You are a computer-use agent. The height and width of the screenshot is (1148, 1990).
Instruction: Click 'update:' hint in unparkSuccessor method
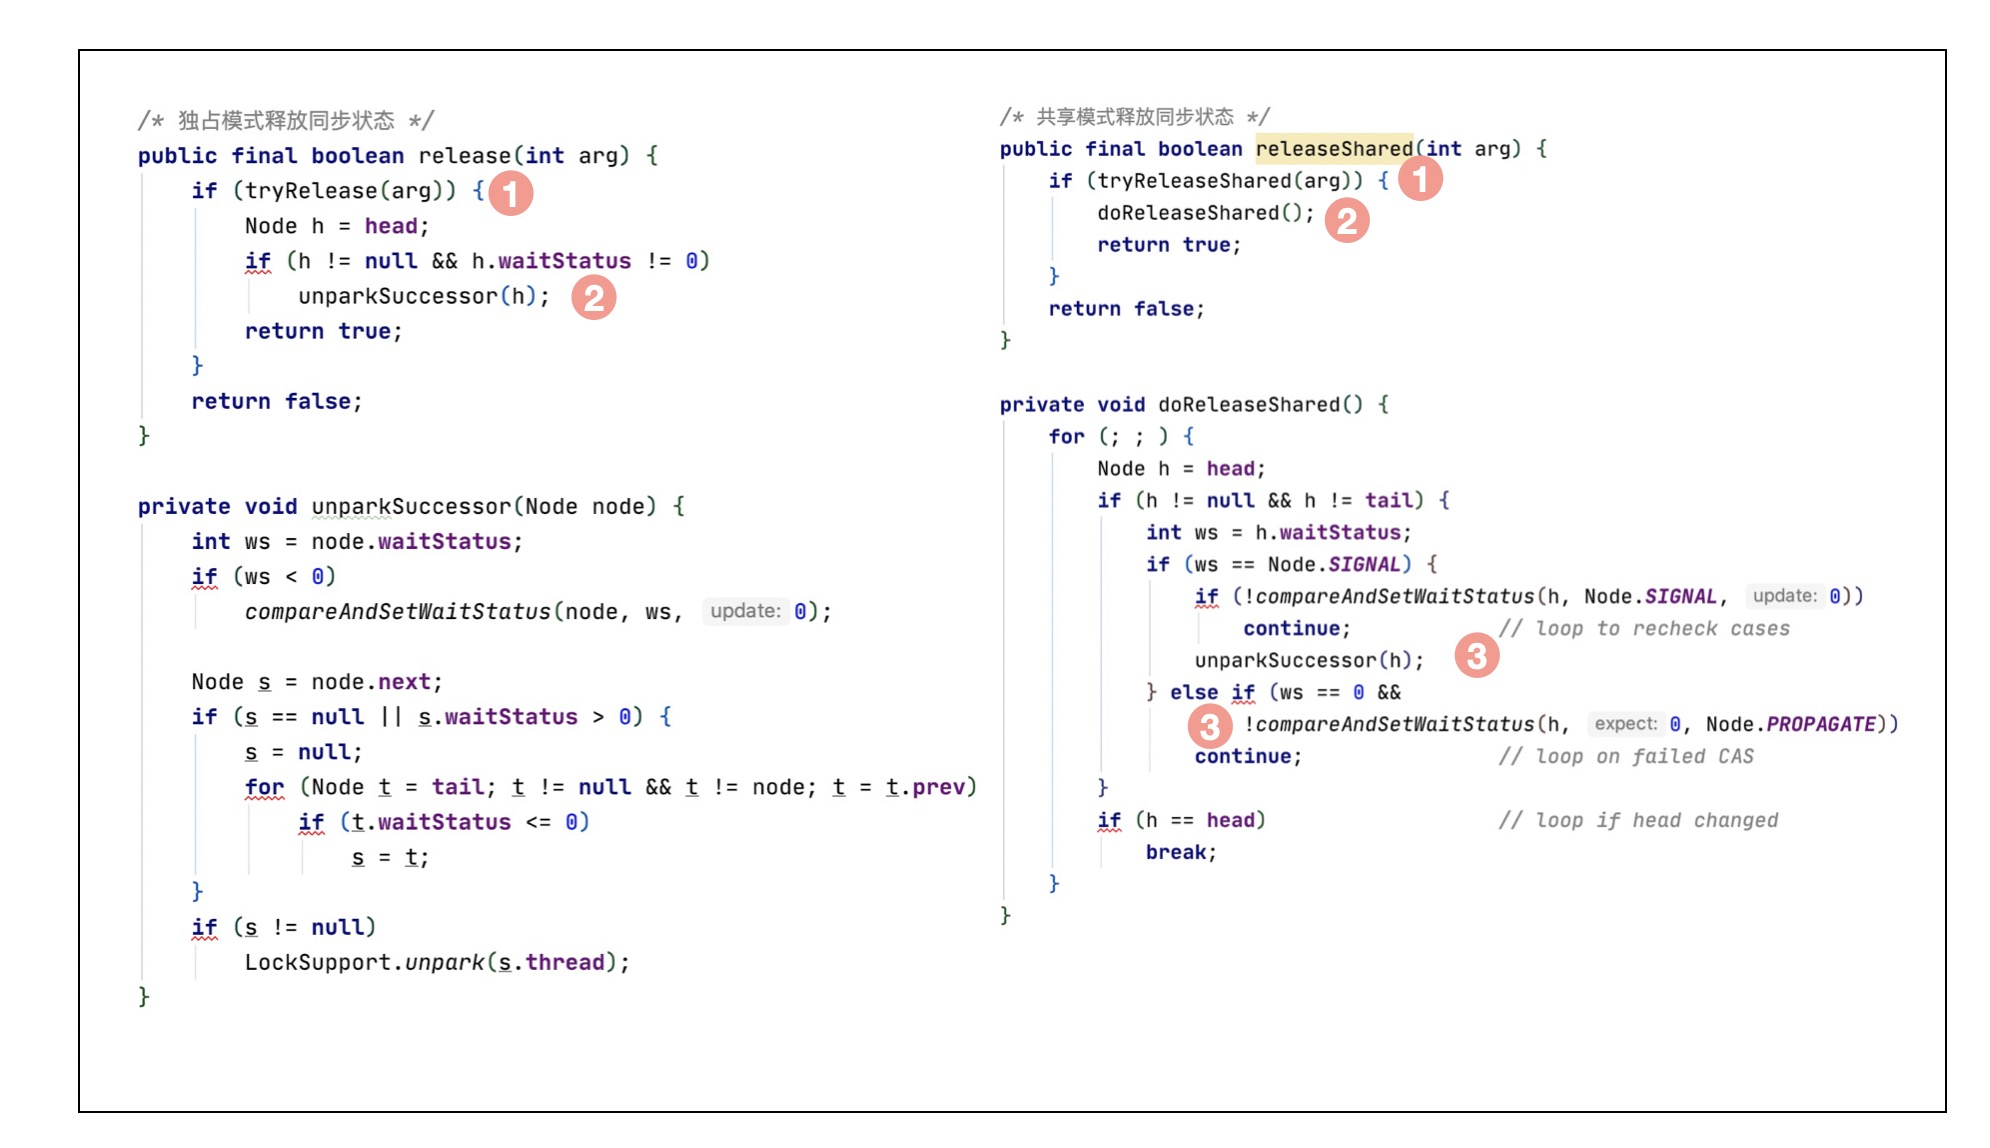tap(744, 611)
